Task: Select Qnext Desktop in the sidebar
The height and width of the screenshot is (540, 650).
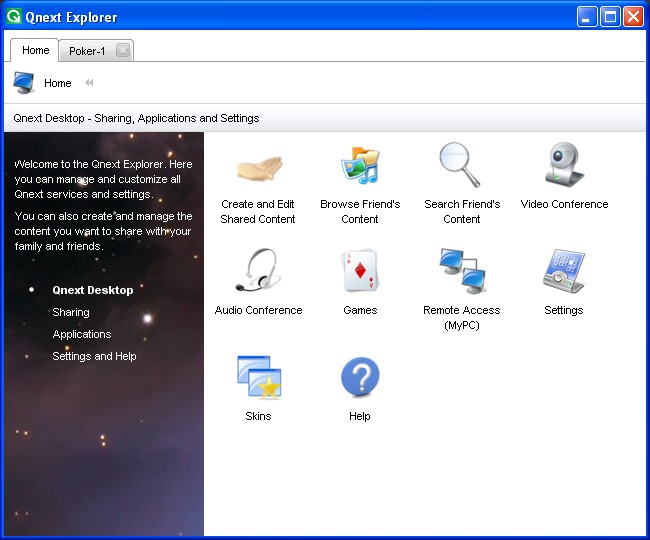Action: [93, 290]
